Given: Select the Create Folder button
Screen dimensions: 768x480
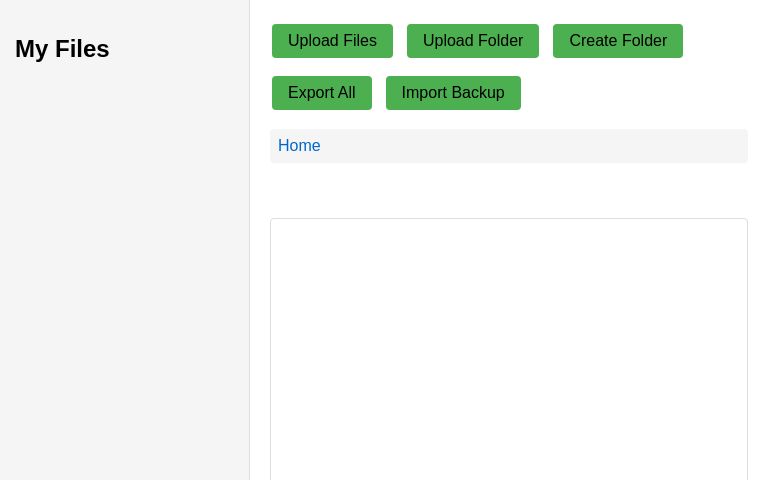Looking at the screenshot, I should click(x=617, y=41).
